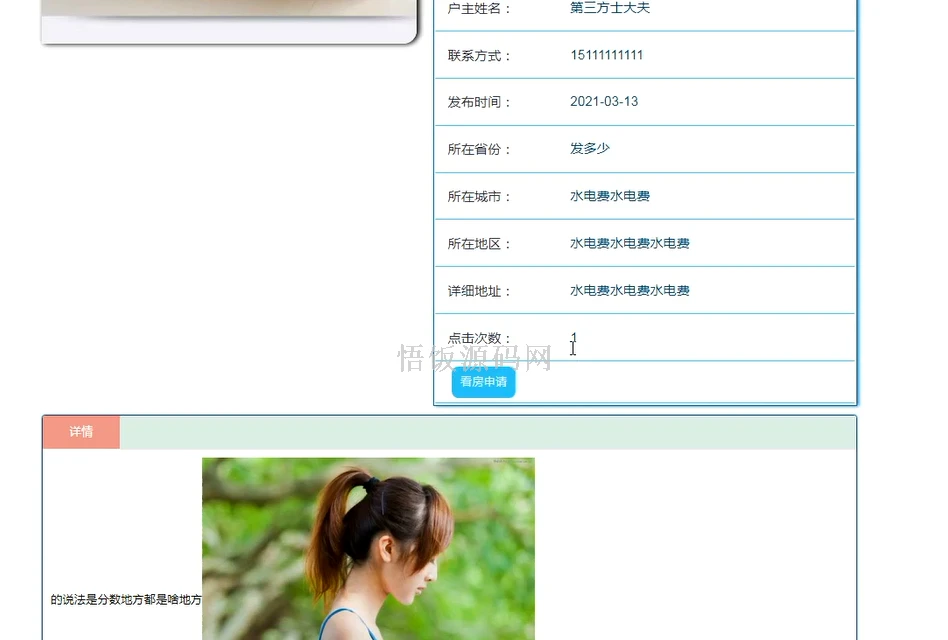Click the detailed address 水电费水电费水电费
This screenshot has width=948, height=640.
tap(630, 290)
